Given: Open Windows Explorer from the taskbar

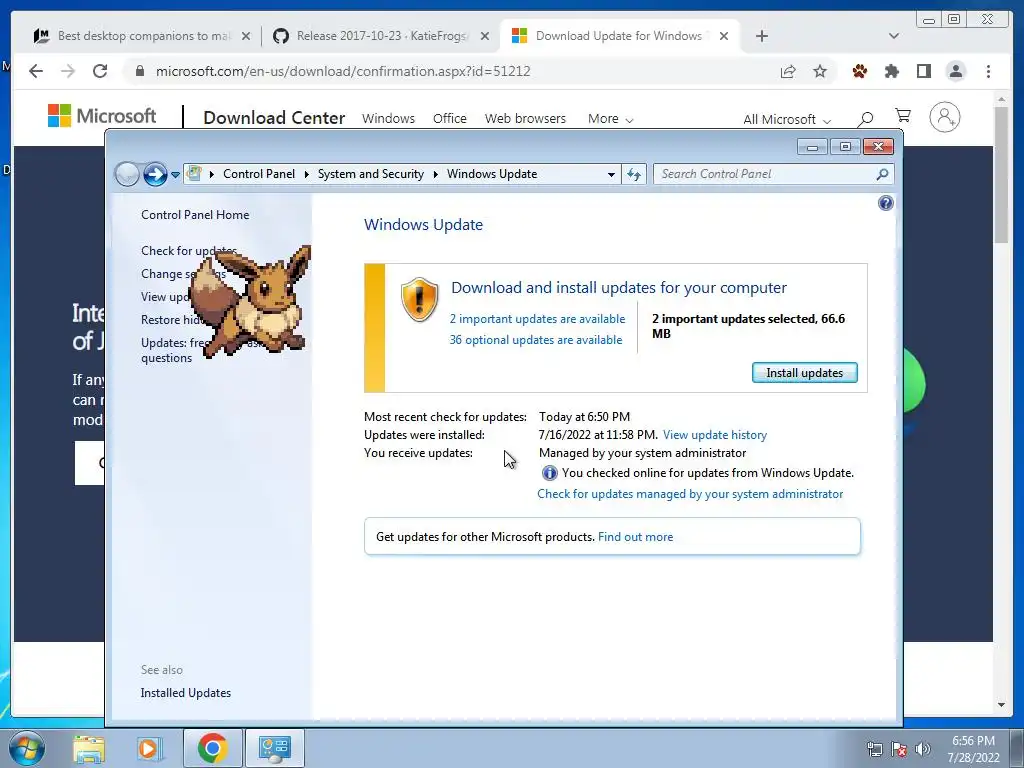Looking at the screenshot, I should 89,748.
